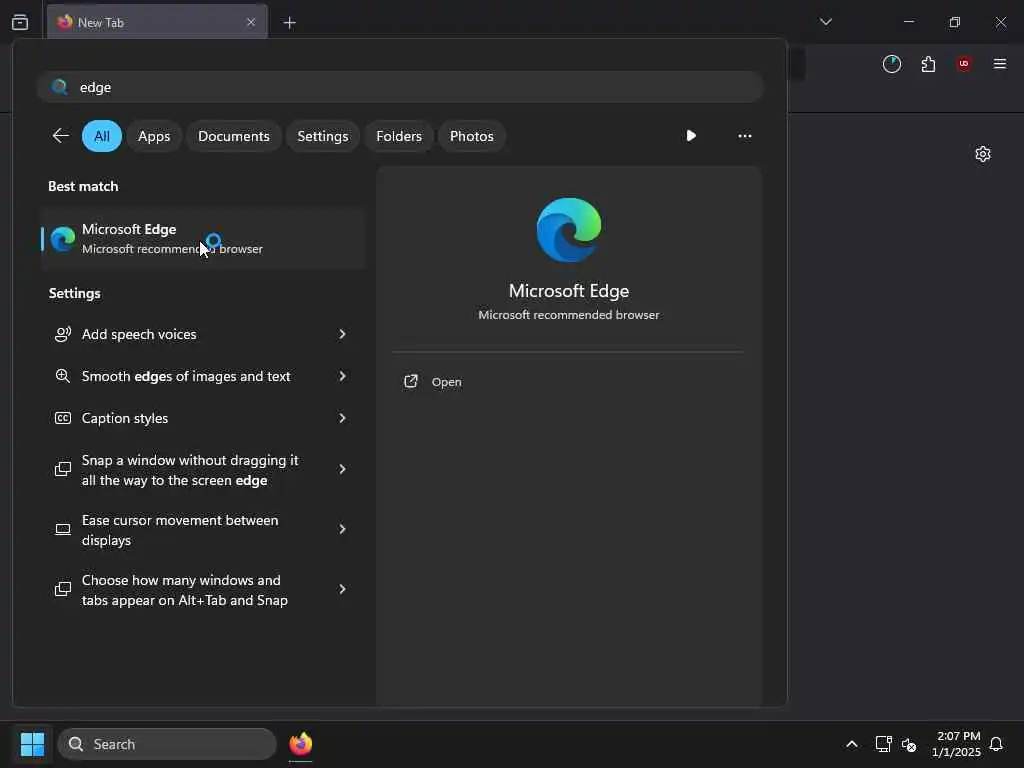
Task: Open a new Firefox tab with plus
Action: click(x=289, y=23)
